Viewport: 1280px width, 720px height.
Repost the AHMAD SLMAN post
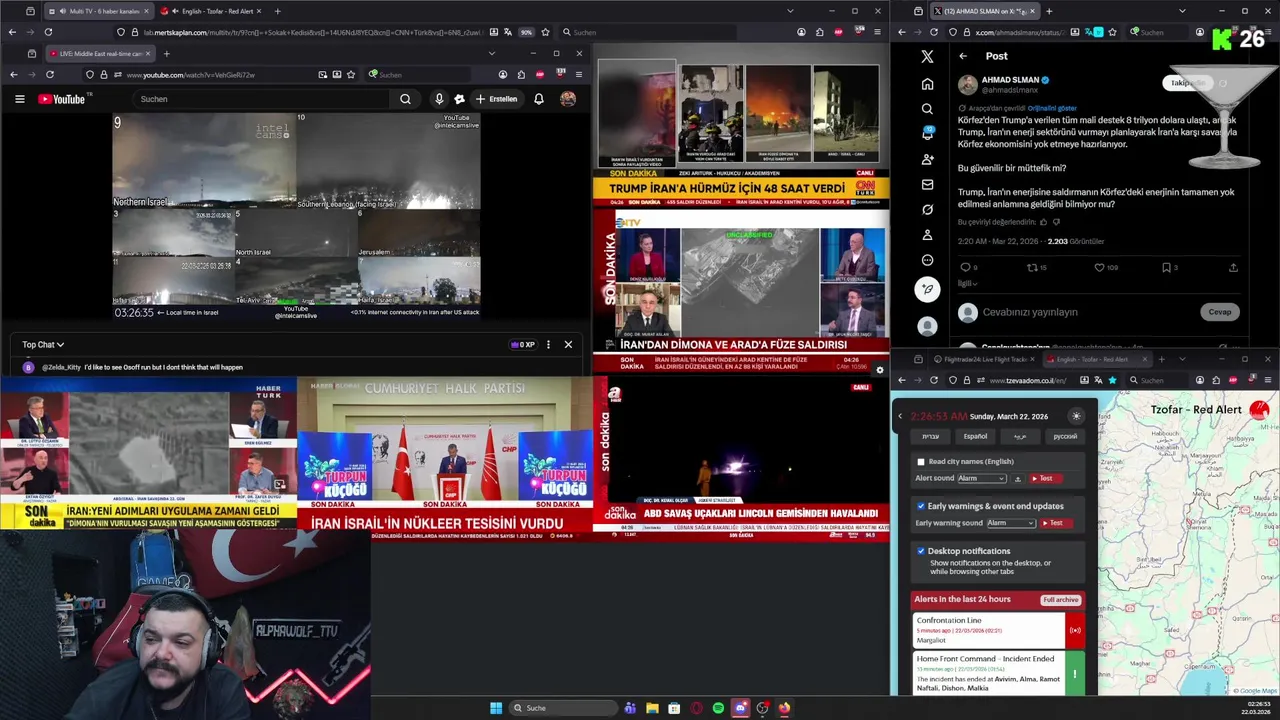[1032, 267]
